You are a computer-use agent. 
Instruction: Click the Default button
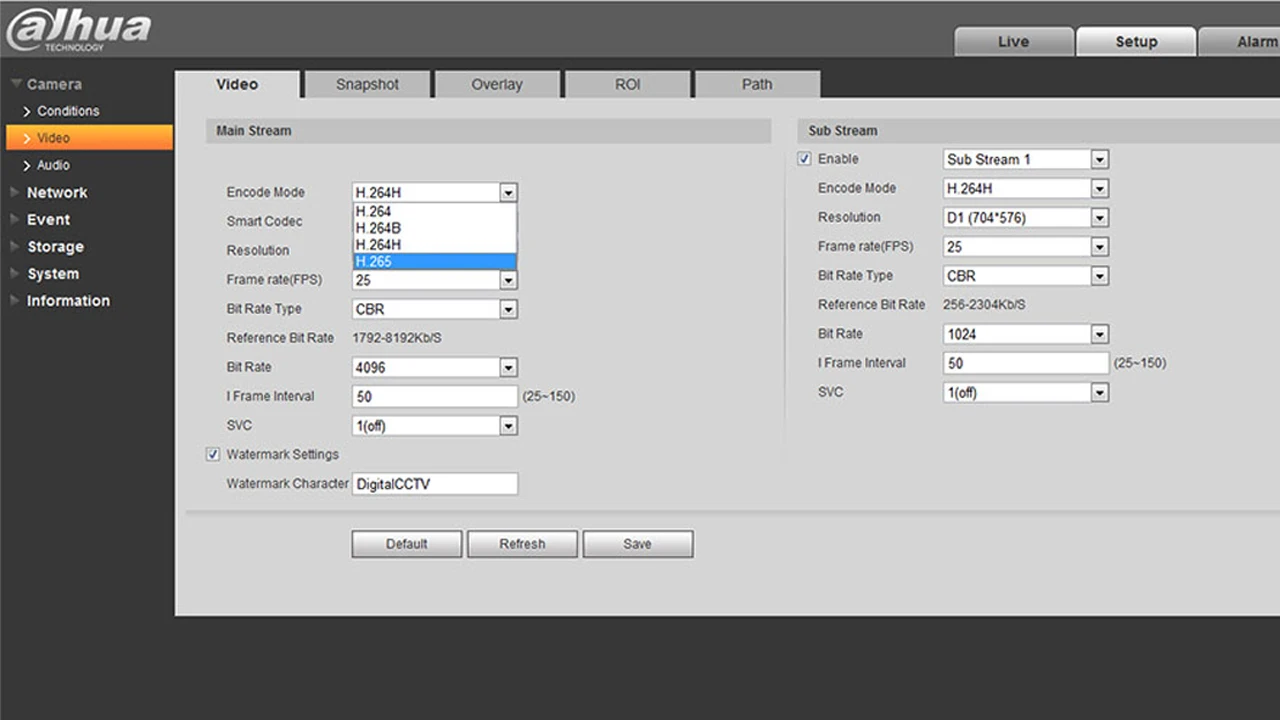pyautogui.click(x=407, y=544)
